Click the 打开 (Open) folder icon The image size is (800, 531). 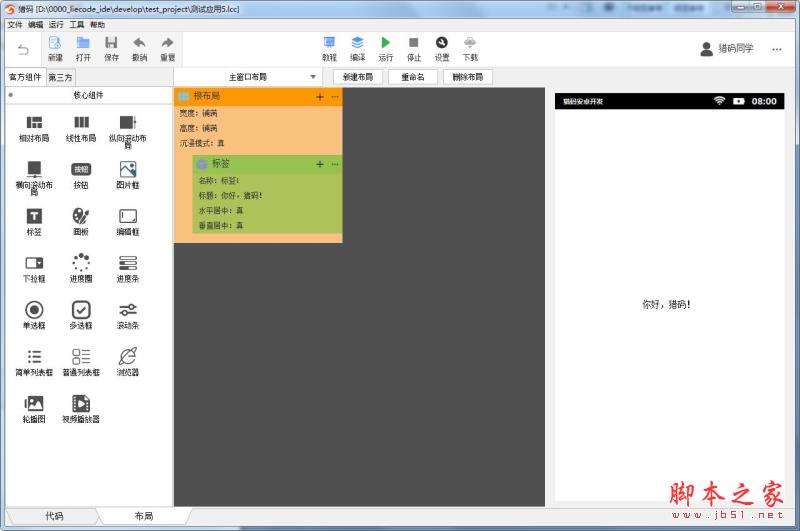point(83,48)
